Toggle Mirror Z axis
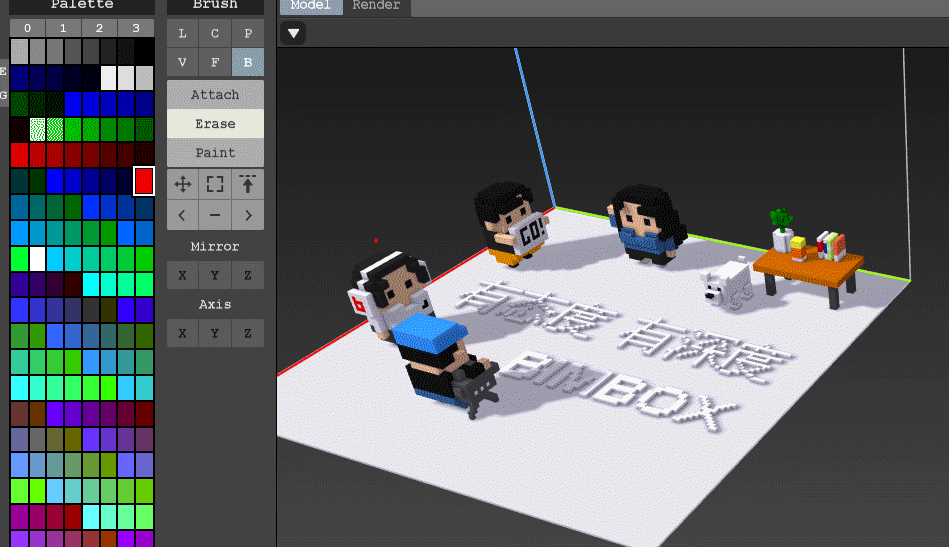This screenshot has height=547, width=949. tap(248, 275)
